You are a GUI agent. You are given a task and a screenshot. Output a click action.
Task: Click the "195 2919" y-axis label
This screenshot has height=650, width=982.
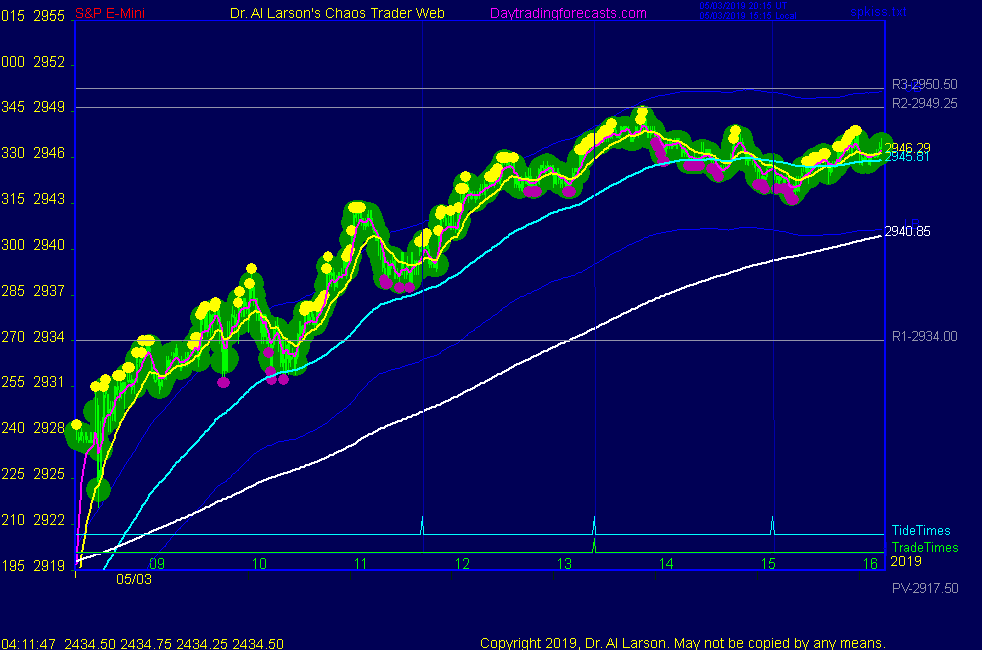(x=33, y=565)
